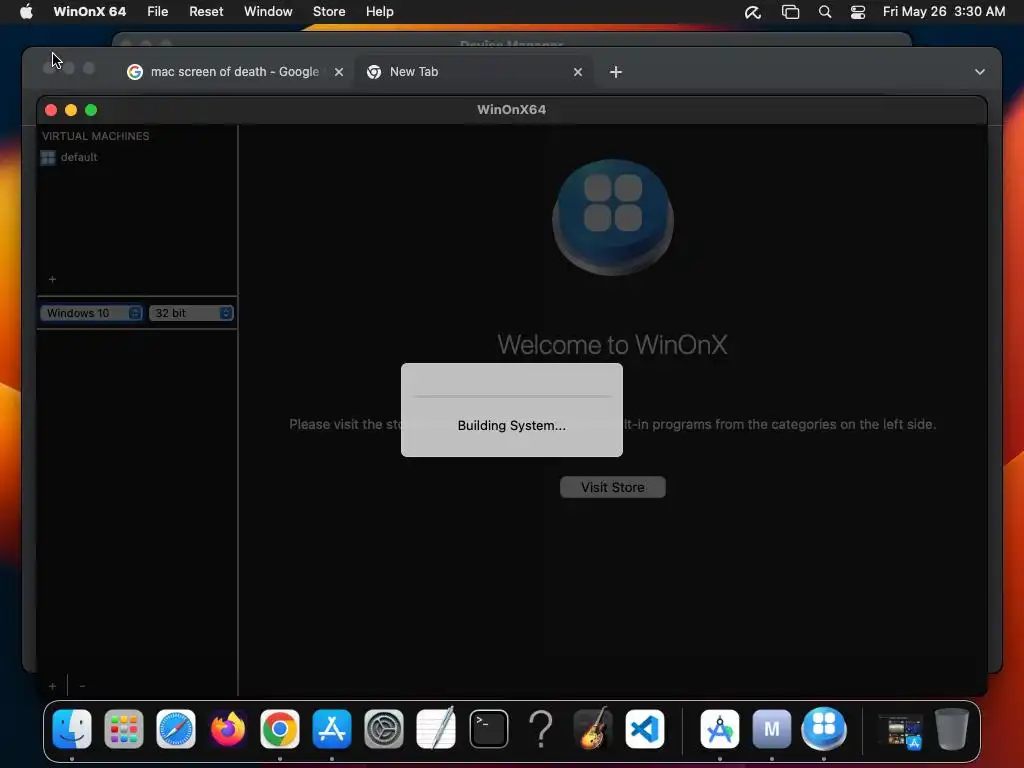Click the VIRTUAL MACHINES sidebar heading
This screenshot has height=768, width=1024.
tap(95, 136)
